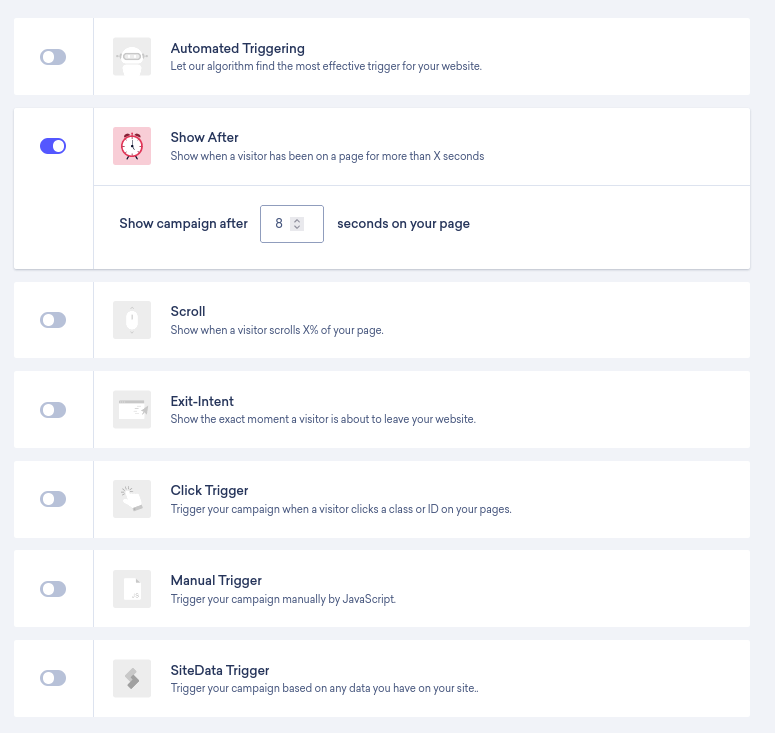Image resolution: width=775 pixels, height=733 pixels.
Task: Click the Exit-Intent browser window icon
Action: pyautogui.click(x=132, y=410)
